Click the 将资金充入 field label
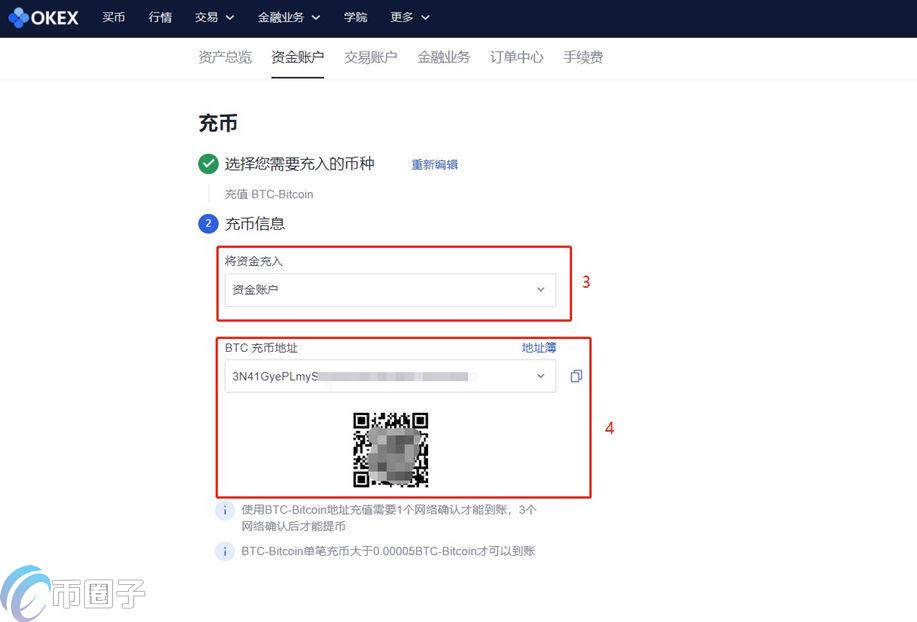Viewport: 917px width, 622px height. coord(254,261)
